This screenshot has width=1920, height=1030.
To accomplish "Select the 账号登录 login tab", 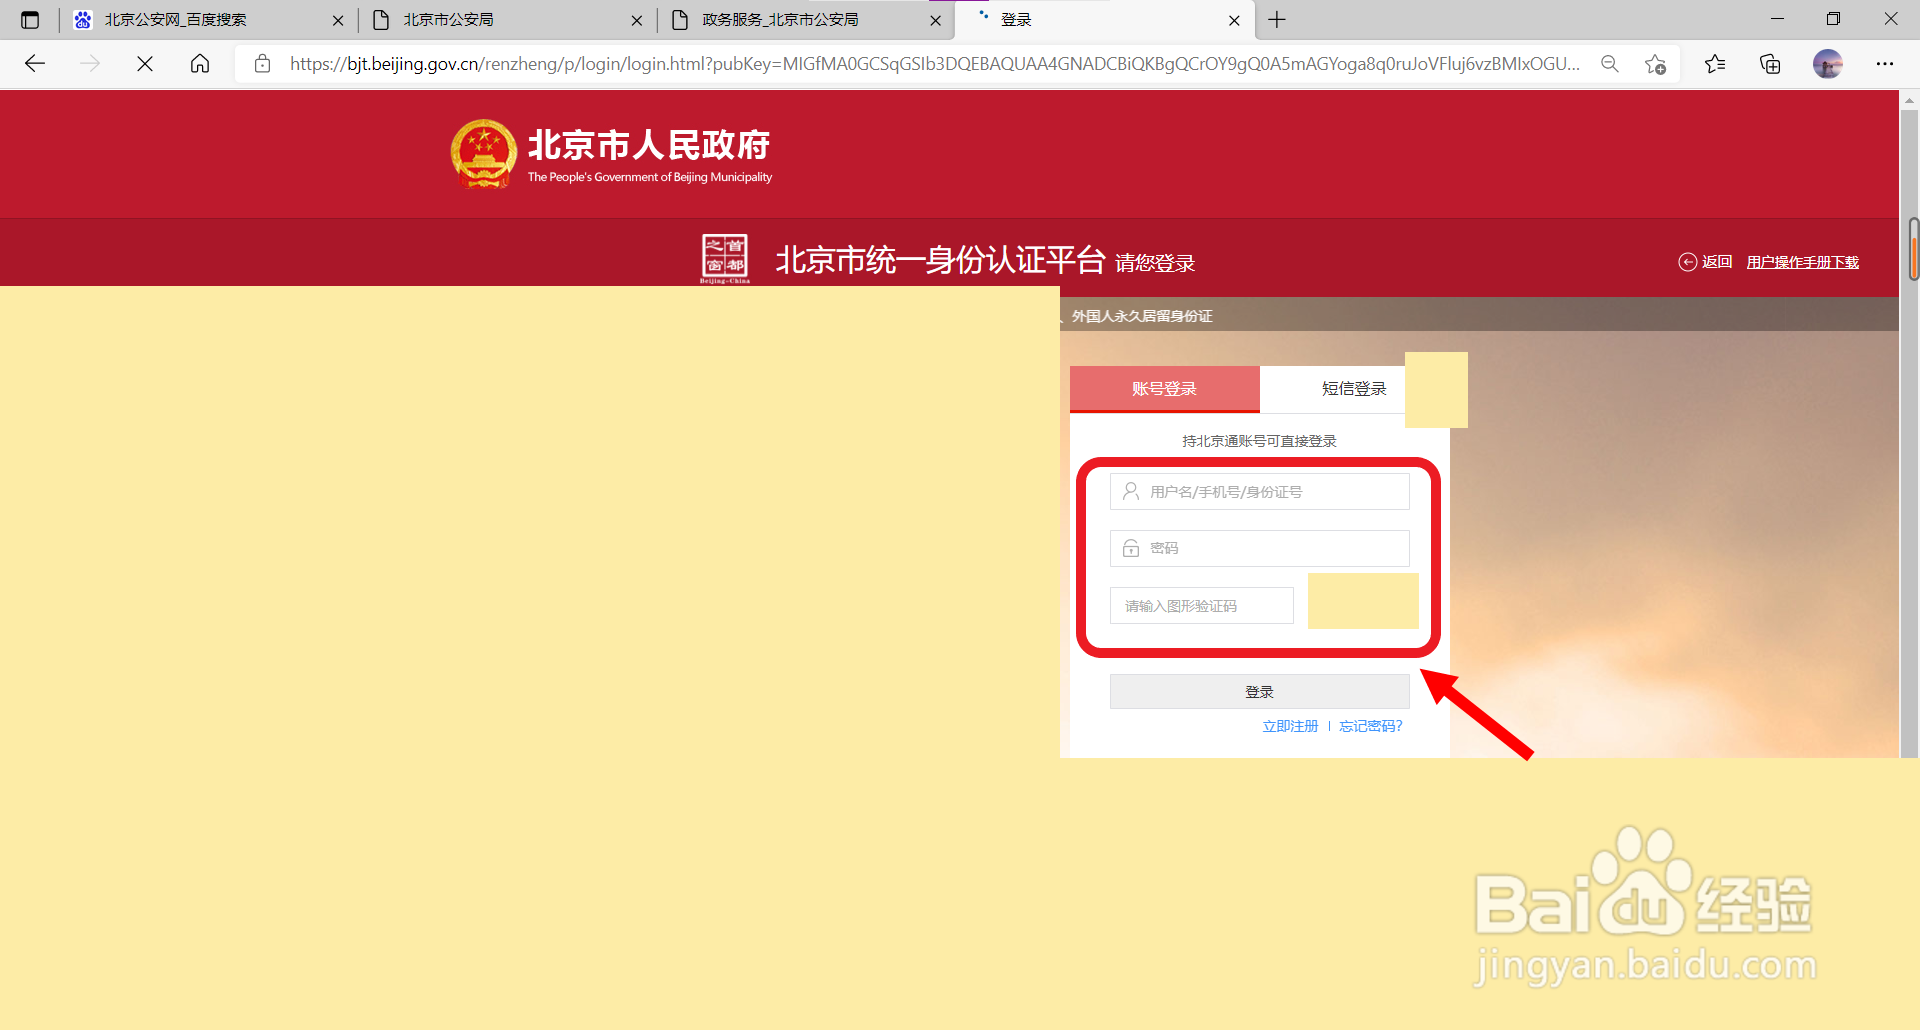I will pos(1164,389).
